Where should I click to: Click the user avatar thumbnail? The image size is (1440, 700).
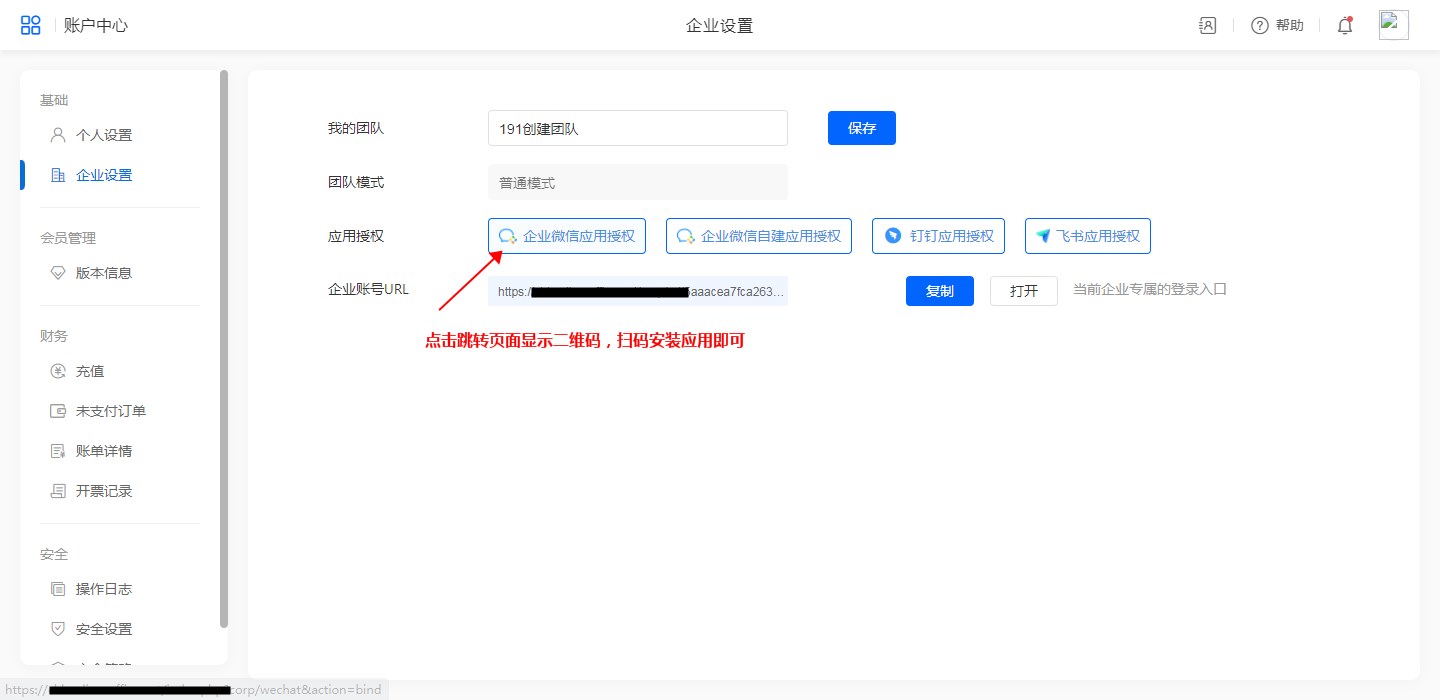1393,25
